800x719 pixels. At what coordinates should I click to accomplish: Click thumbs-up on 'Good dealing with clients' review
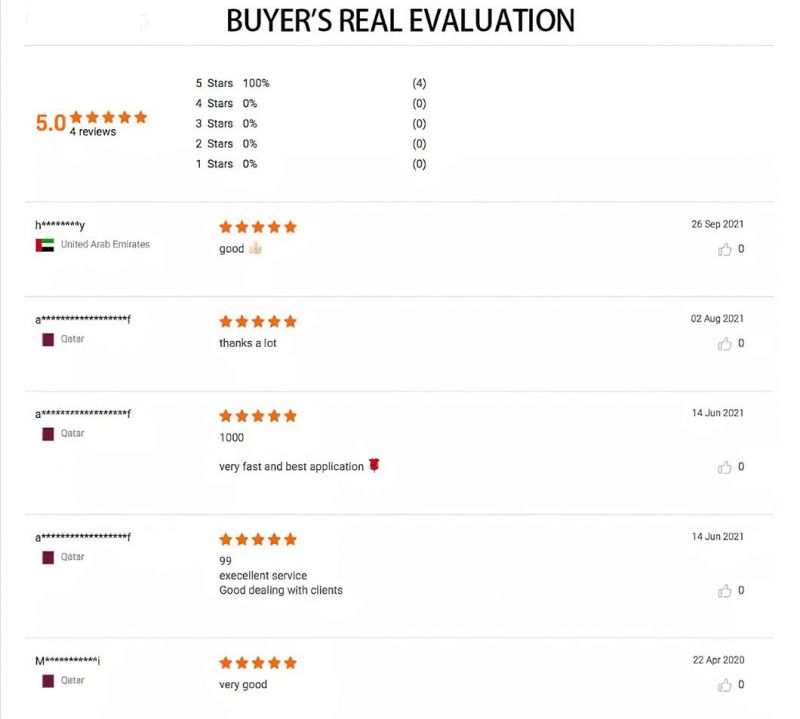(724, 590)
